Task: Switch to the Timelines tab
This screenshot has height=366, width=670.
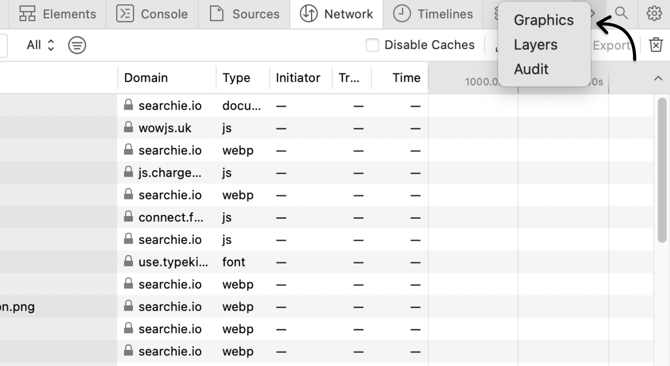Action: point(433,14)
